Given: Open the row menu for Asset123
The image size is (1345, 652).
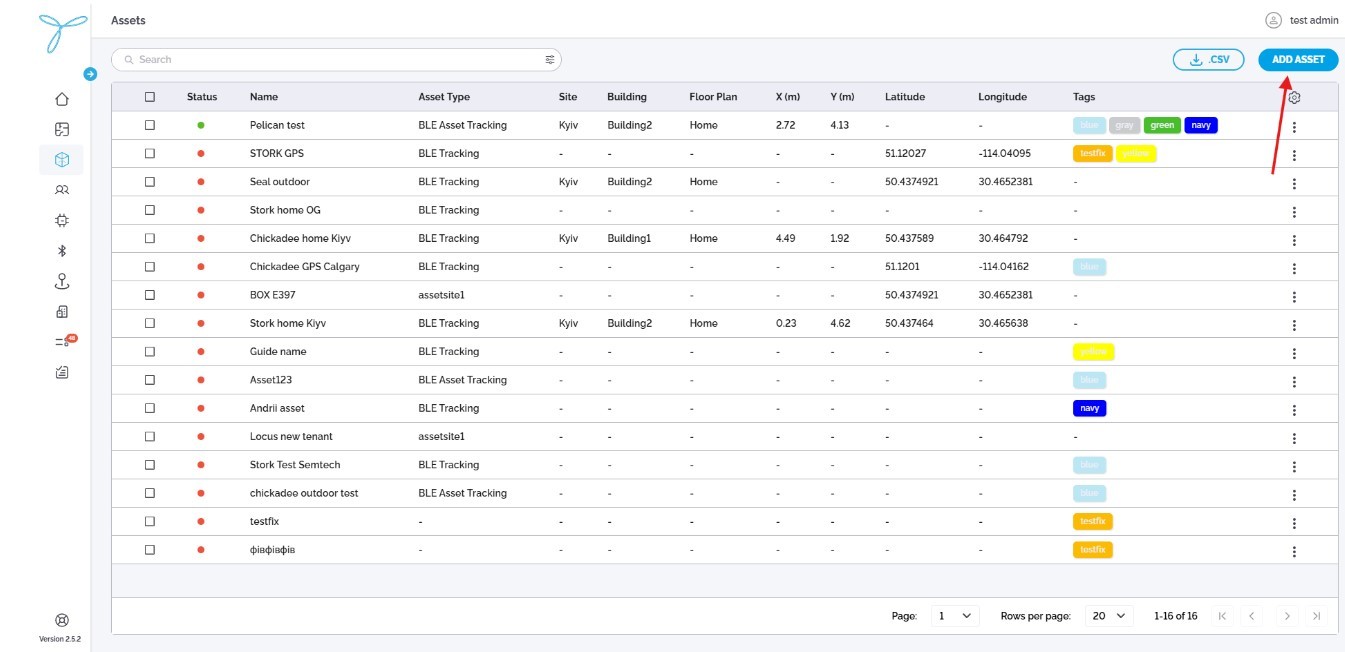Looking at the screenshot, I should click(1294, 382).
